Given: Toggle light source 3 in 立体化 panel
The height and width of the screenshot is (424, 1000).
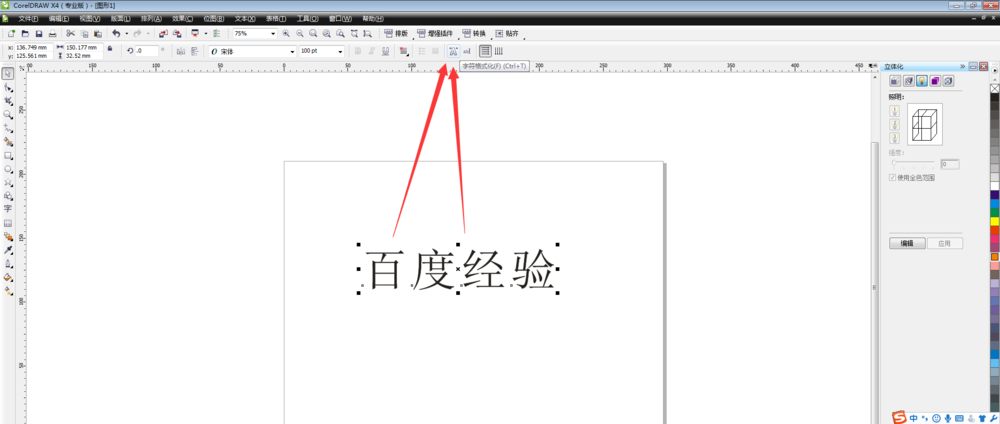Looking at the screenshot, I should click(x=895, y=137).
